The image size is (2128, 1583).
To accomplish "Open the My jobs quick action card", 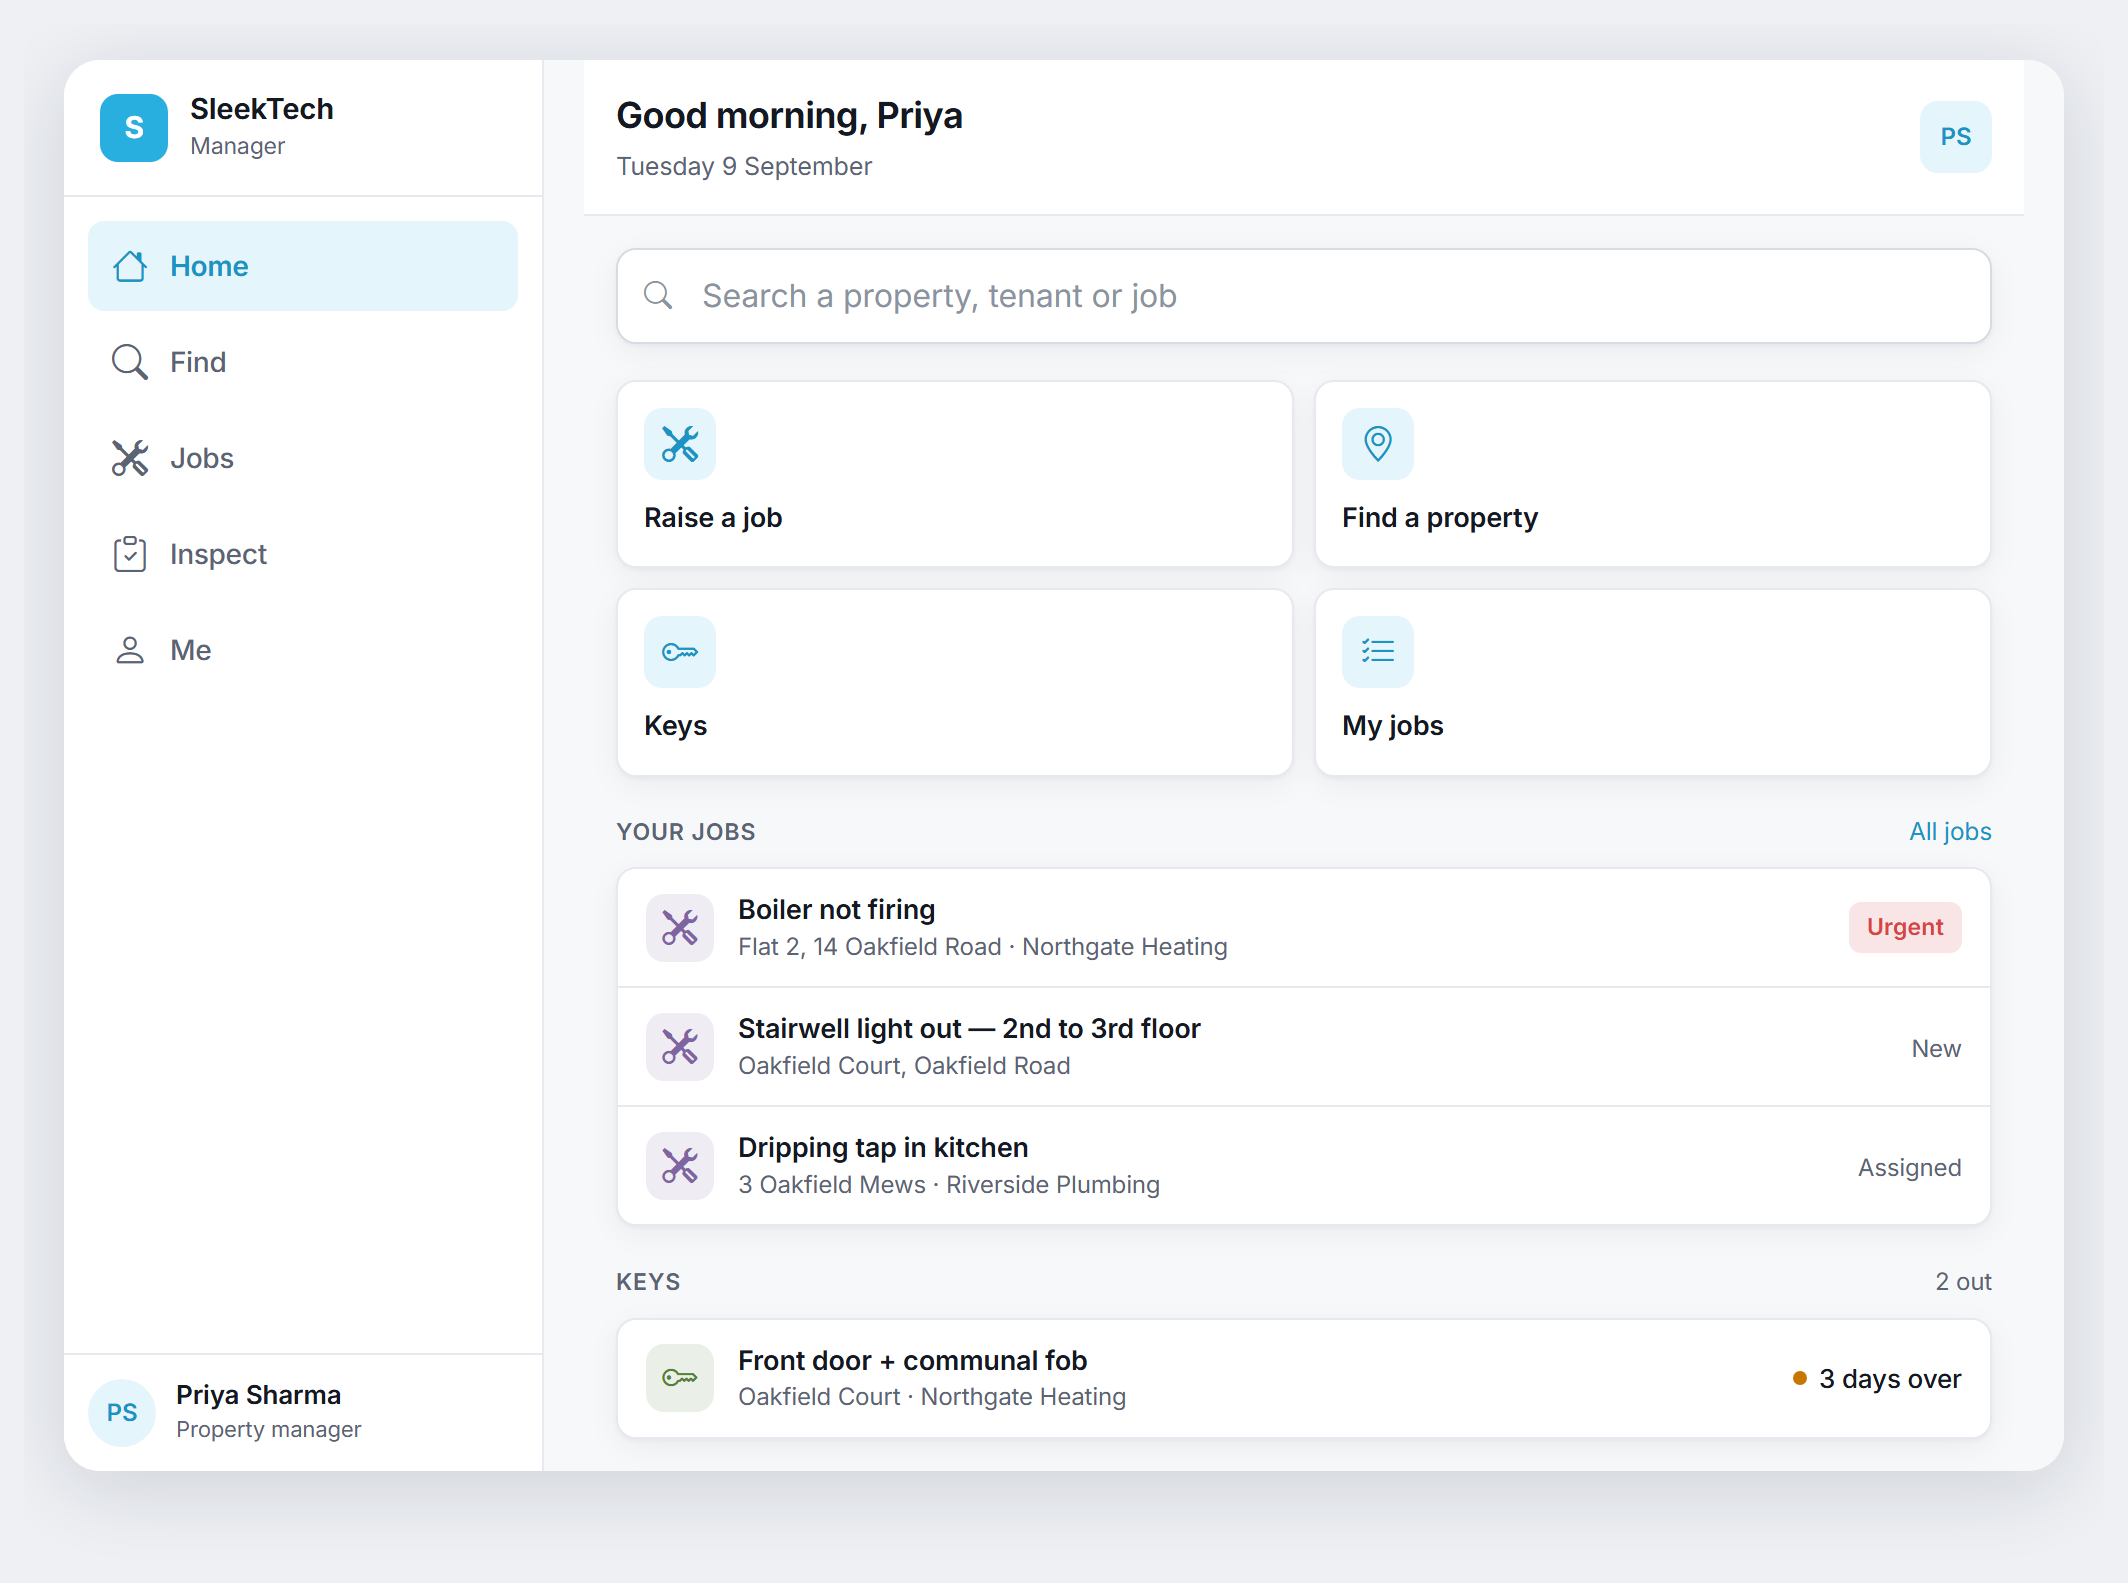I will [x=1653, y=682].
